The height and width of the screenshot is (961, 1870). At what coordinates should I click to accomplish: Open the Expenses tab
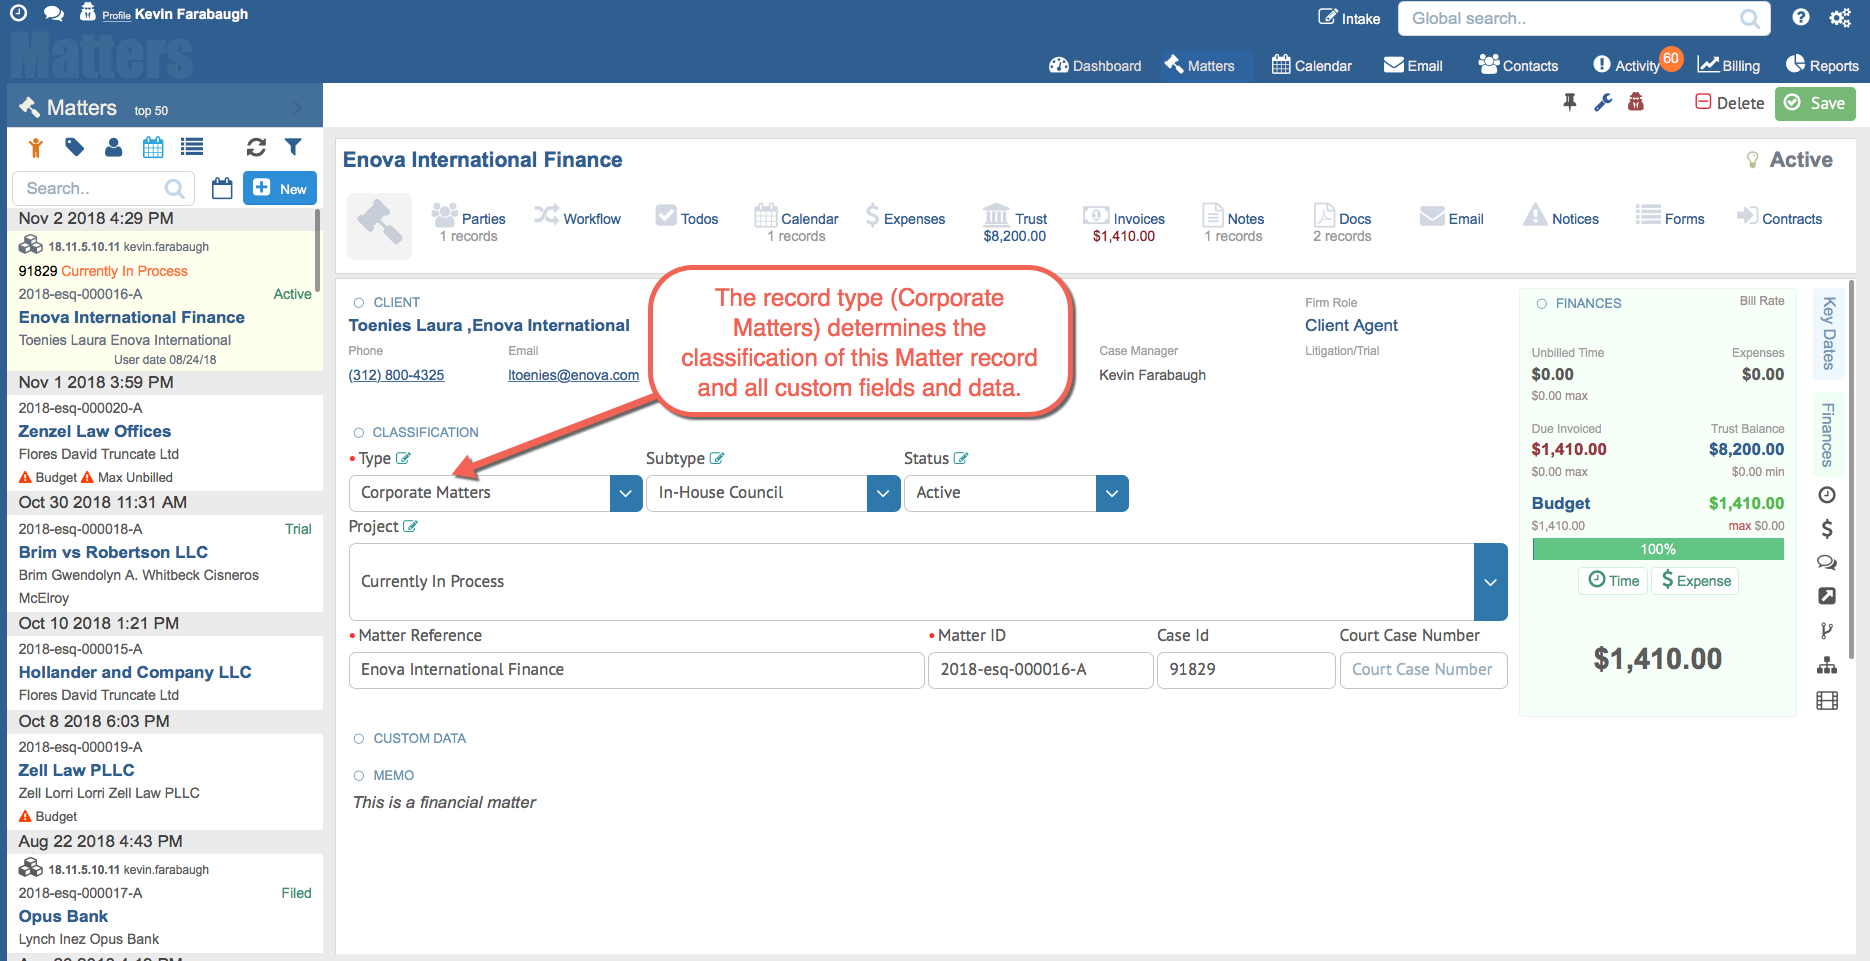pyautogui.click(x=905, y=217)
